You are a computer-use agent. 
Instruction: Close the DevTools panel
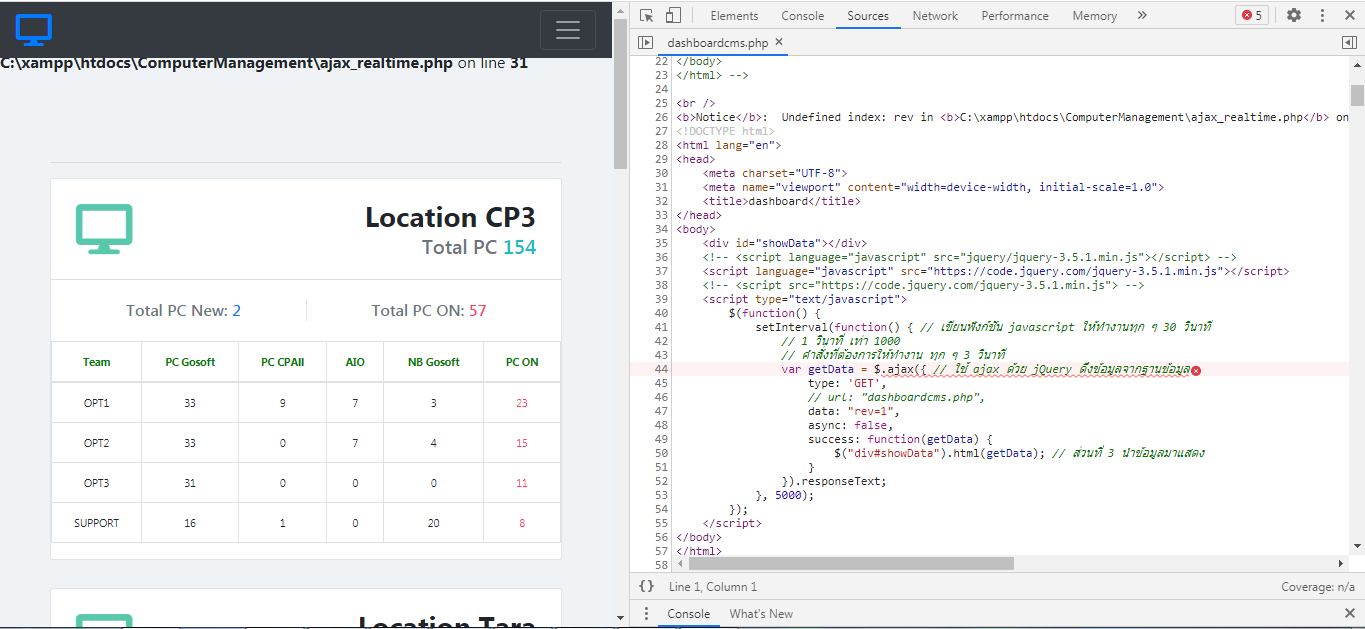[1349, 15]
